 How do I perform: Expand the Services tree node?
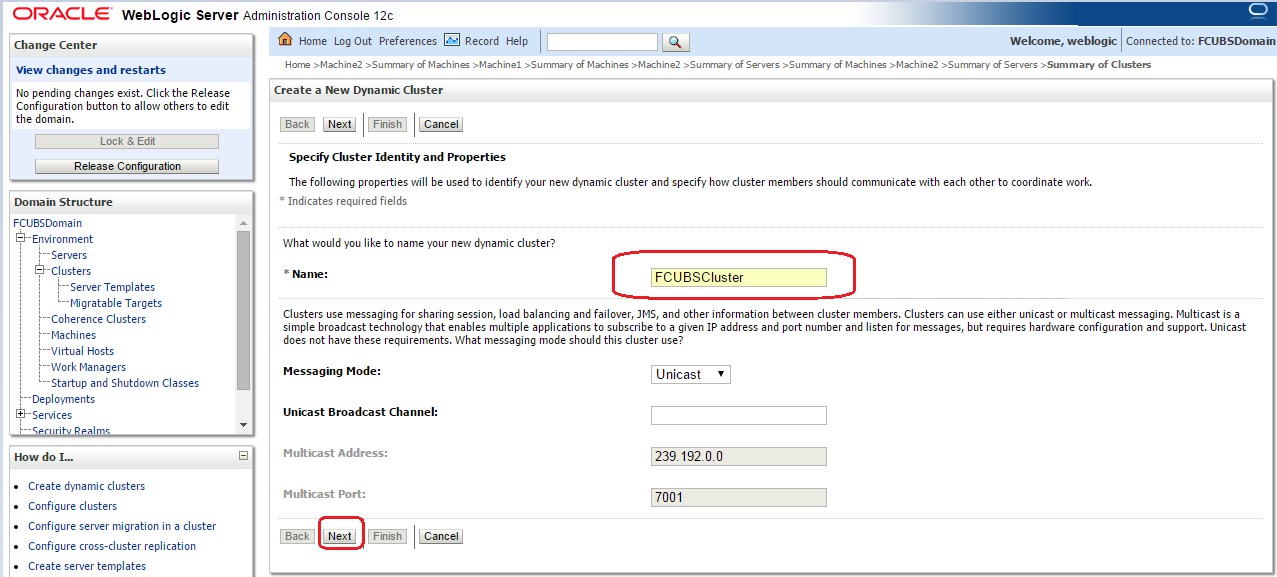point(21,415)
